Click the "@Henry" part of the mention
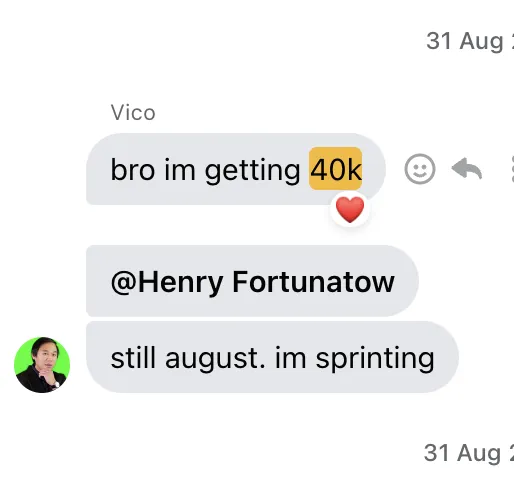The height and width of the screenshot is (494, 514). (x=167, y=283)
